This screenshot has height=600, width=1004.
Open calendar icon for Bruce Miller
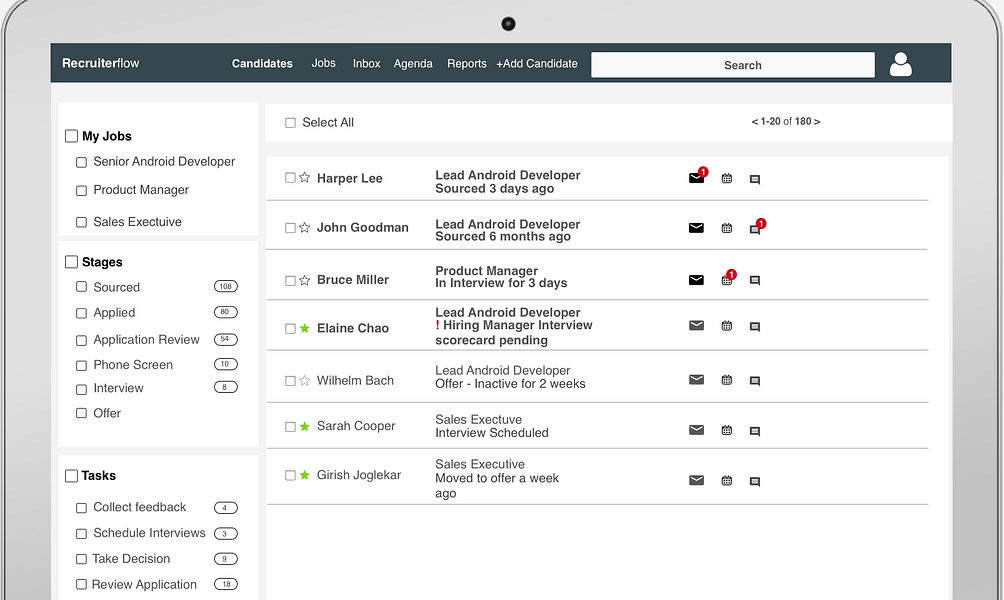727,280
